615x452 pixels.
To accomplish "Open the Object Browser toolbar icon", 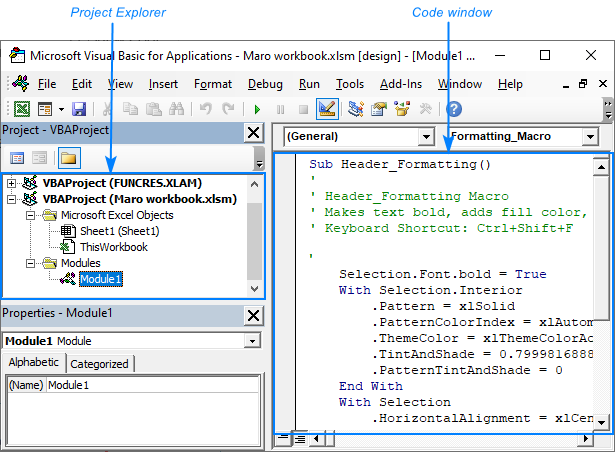I will click(x=402, y=109).
